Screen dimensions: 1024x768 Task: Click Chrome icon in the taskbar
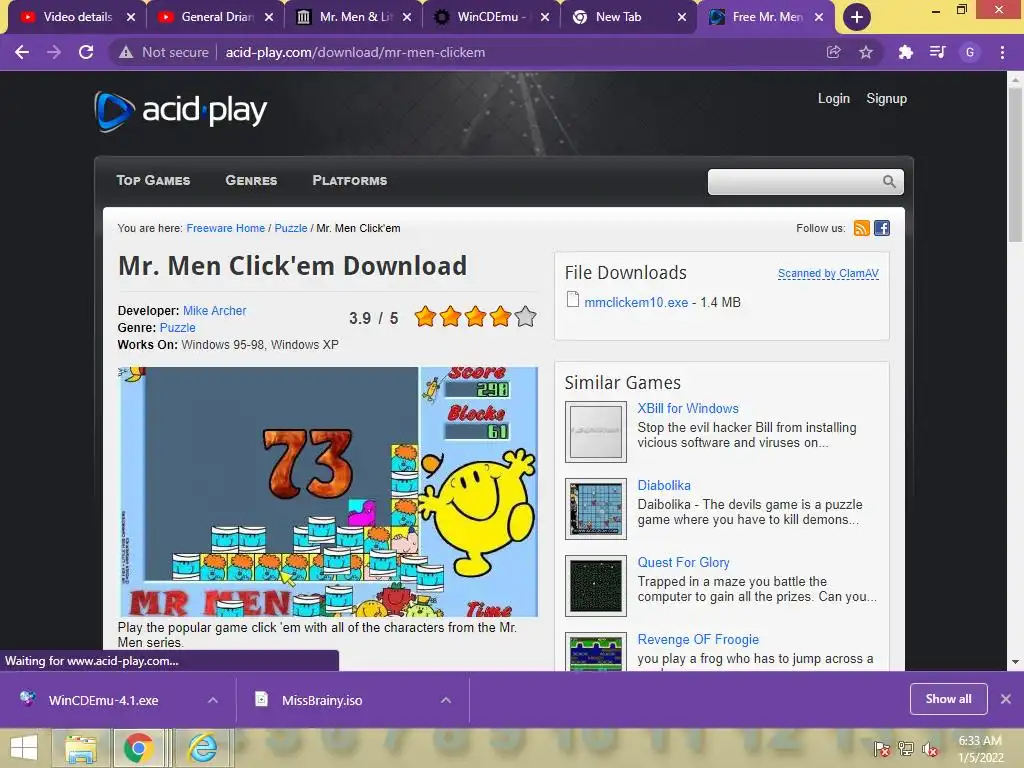pos(138,748)
